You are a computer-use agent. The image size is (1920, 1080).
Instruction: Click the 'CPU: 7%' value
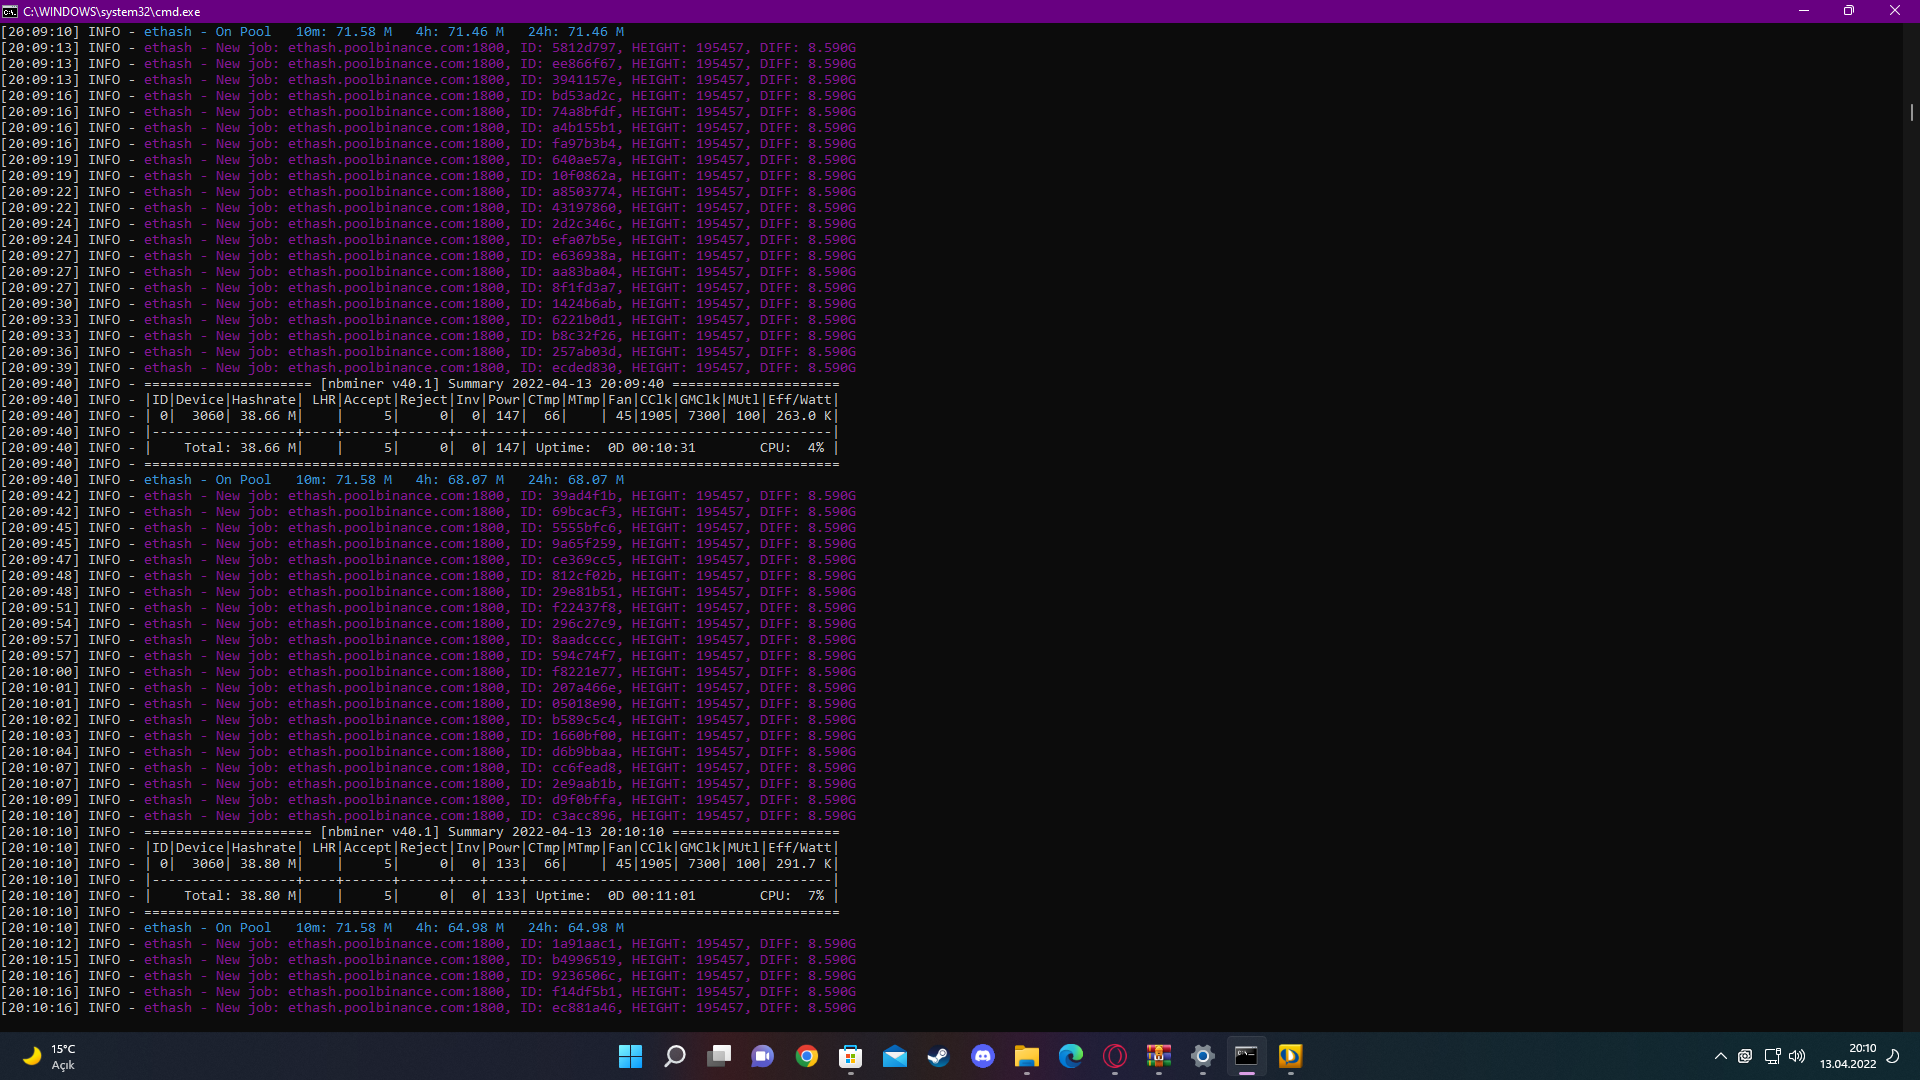click(x=792, y=896)
